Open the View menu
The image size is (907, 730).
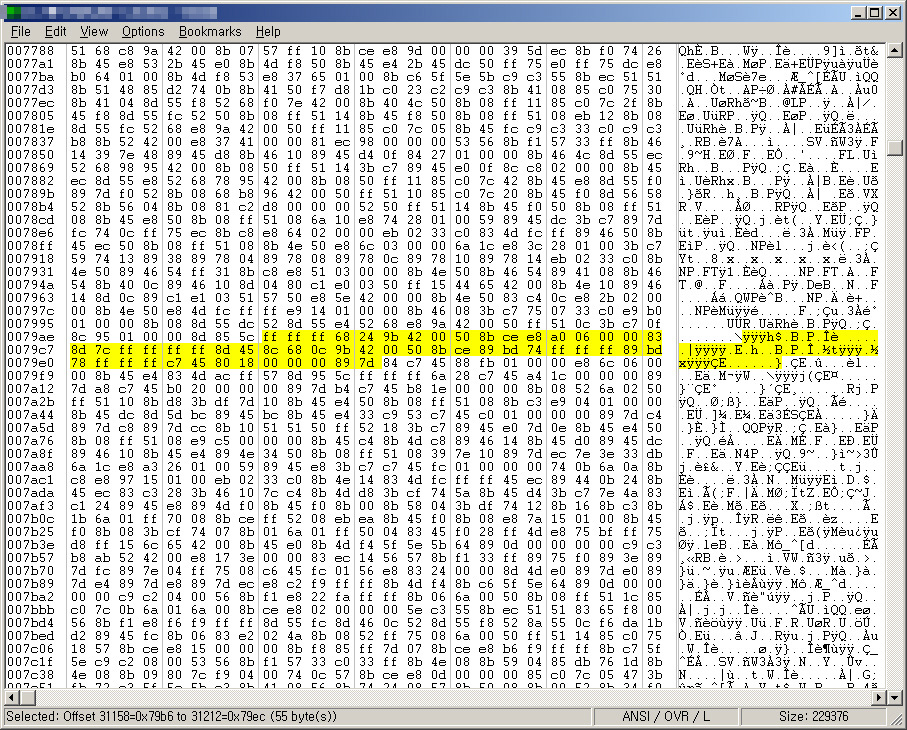94,32
